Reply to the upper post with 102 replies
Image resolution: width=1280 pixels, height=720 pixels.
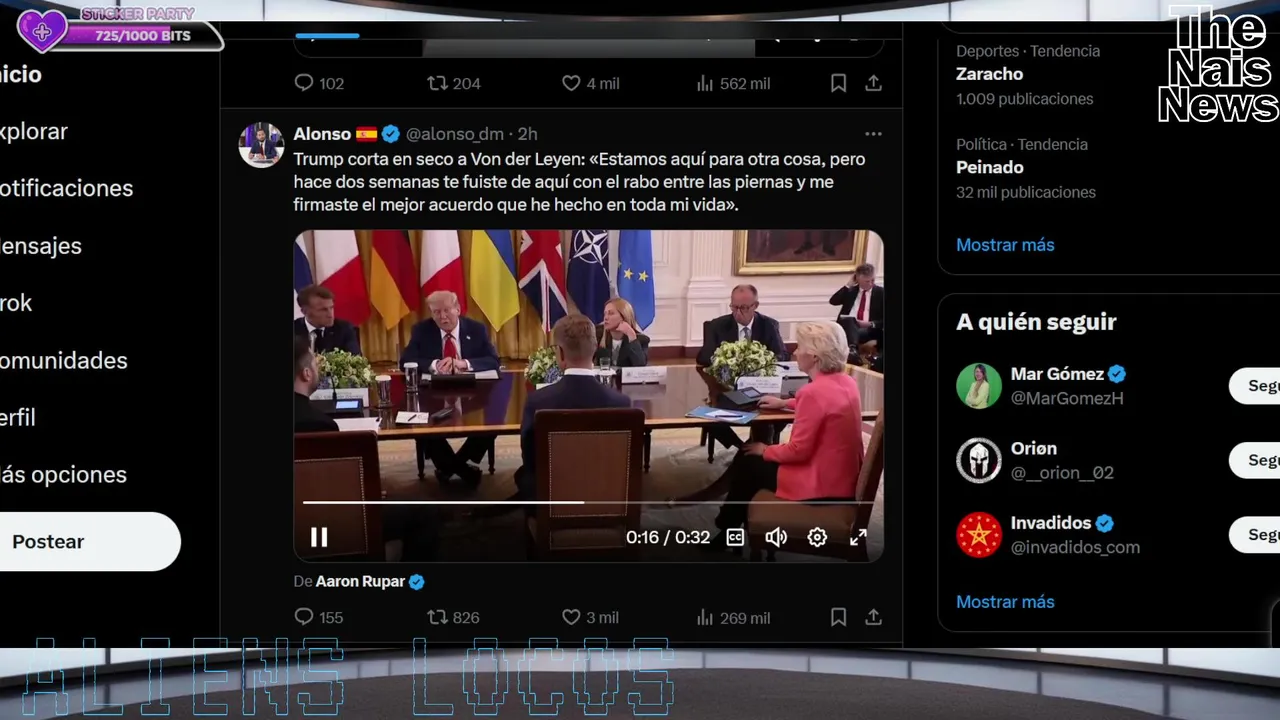point(319,84)
